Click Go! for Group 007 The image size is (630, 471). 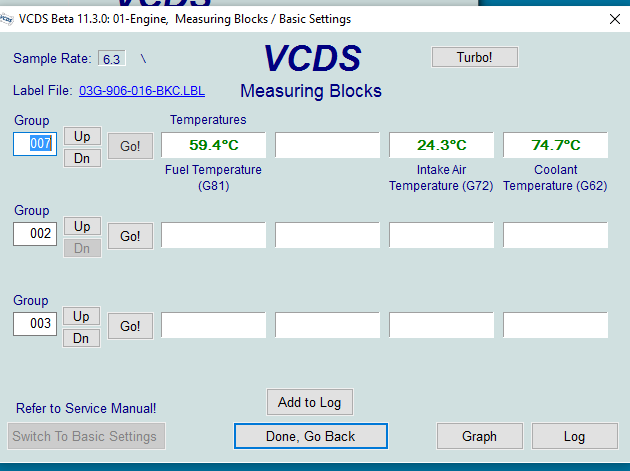click(x=130, y=146)
